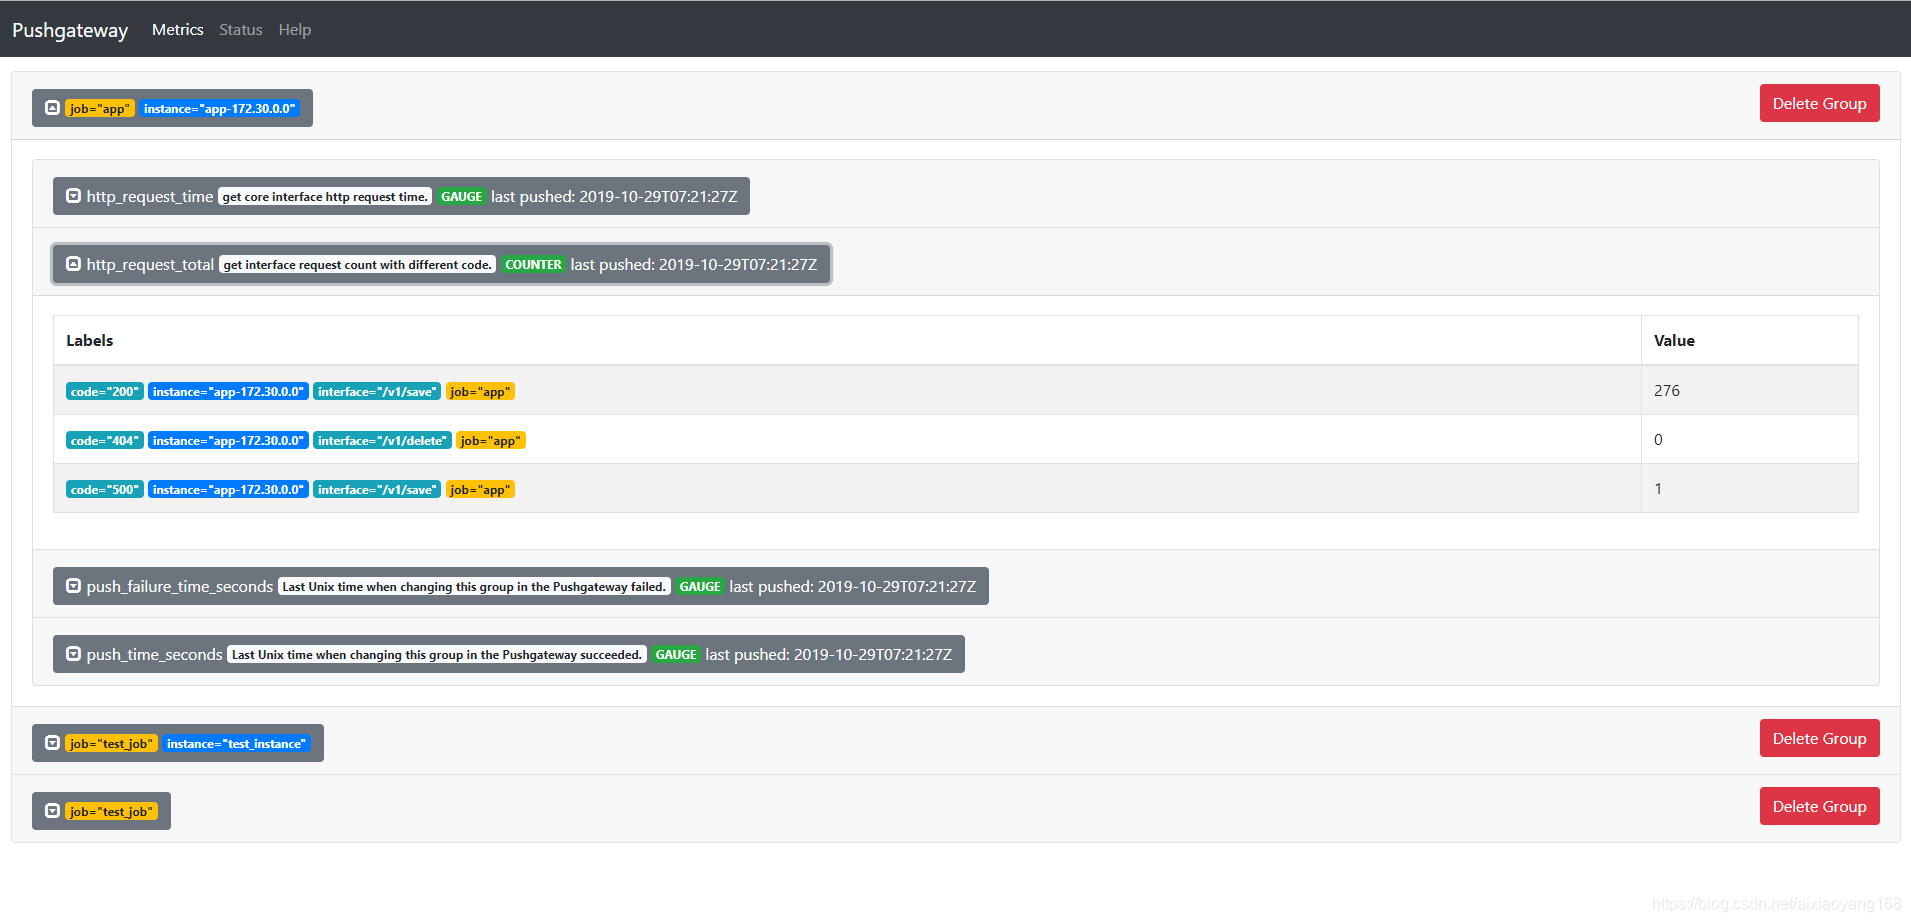Click the job="app" badge in group header
The image size is (1911, 922).
[100, 109]
